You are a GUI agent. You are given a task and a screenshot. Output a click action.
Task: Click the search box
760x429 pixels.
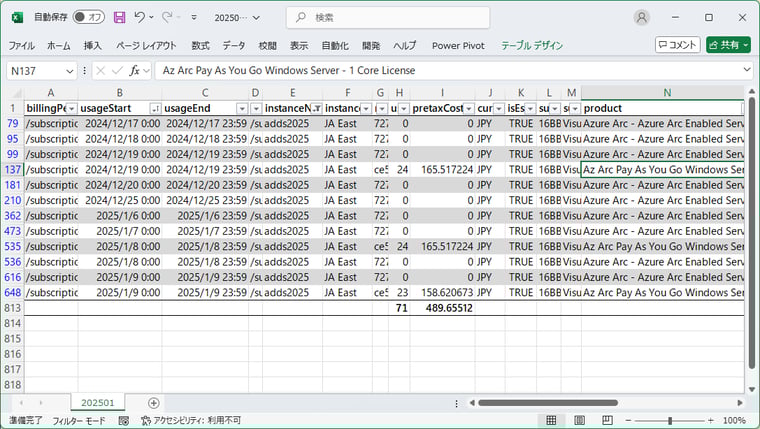coord(388,17)
